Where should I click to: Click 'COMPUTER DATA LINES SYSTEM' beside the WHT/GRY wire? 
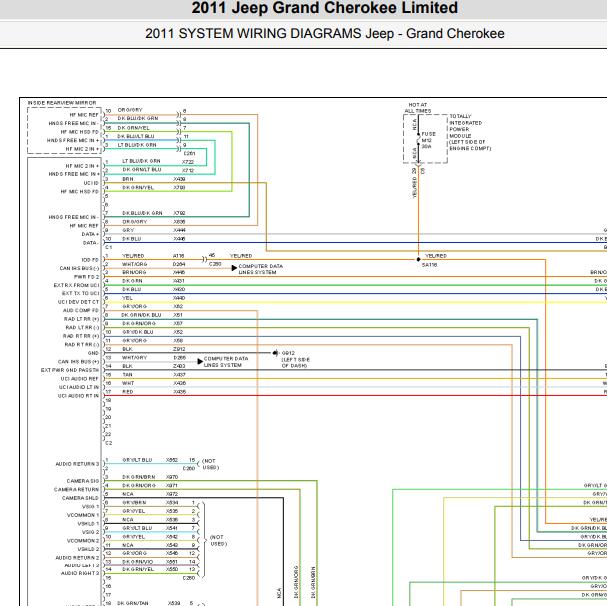pyautogui.click(x=226, y=362)
